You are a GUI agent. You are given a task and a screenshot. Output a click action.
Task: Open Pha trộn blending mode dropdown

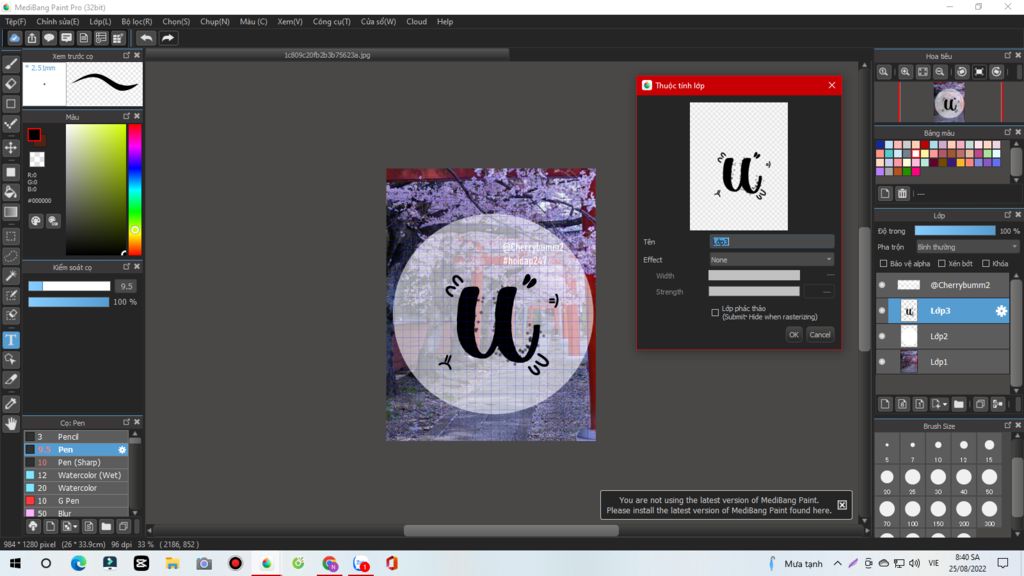(x=967, y=248)
